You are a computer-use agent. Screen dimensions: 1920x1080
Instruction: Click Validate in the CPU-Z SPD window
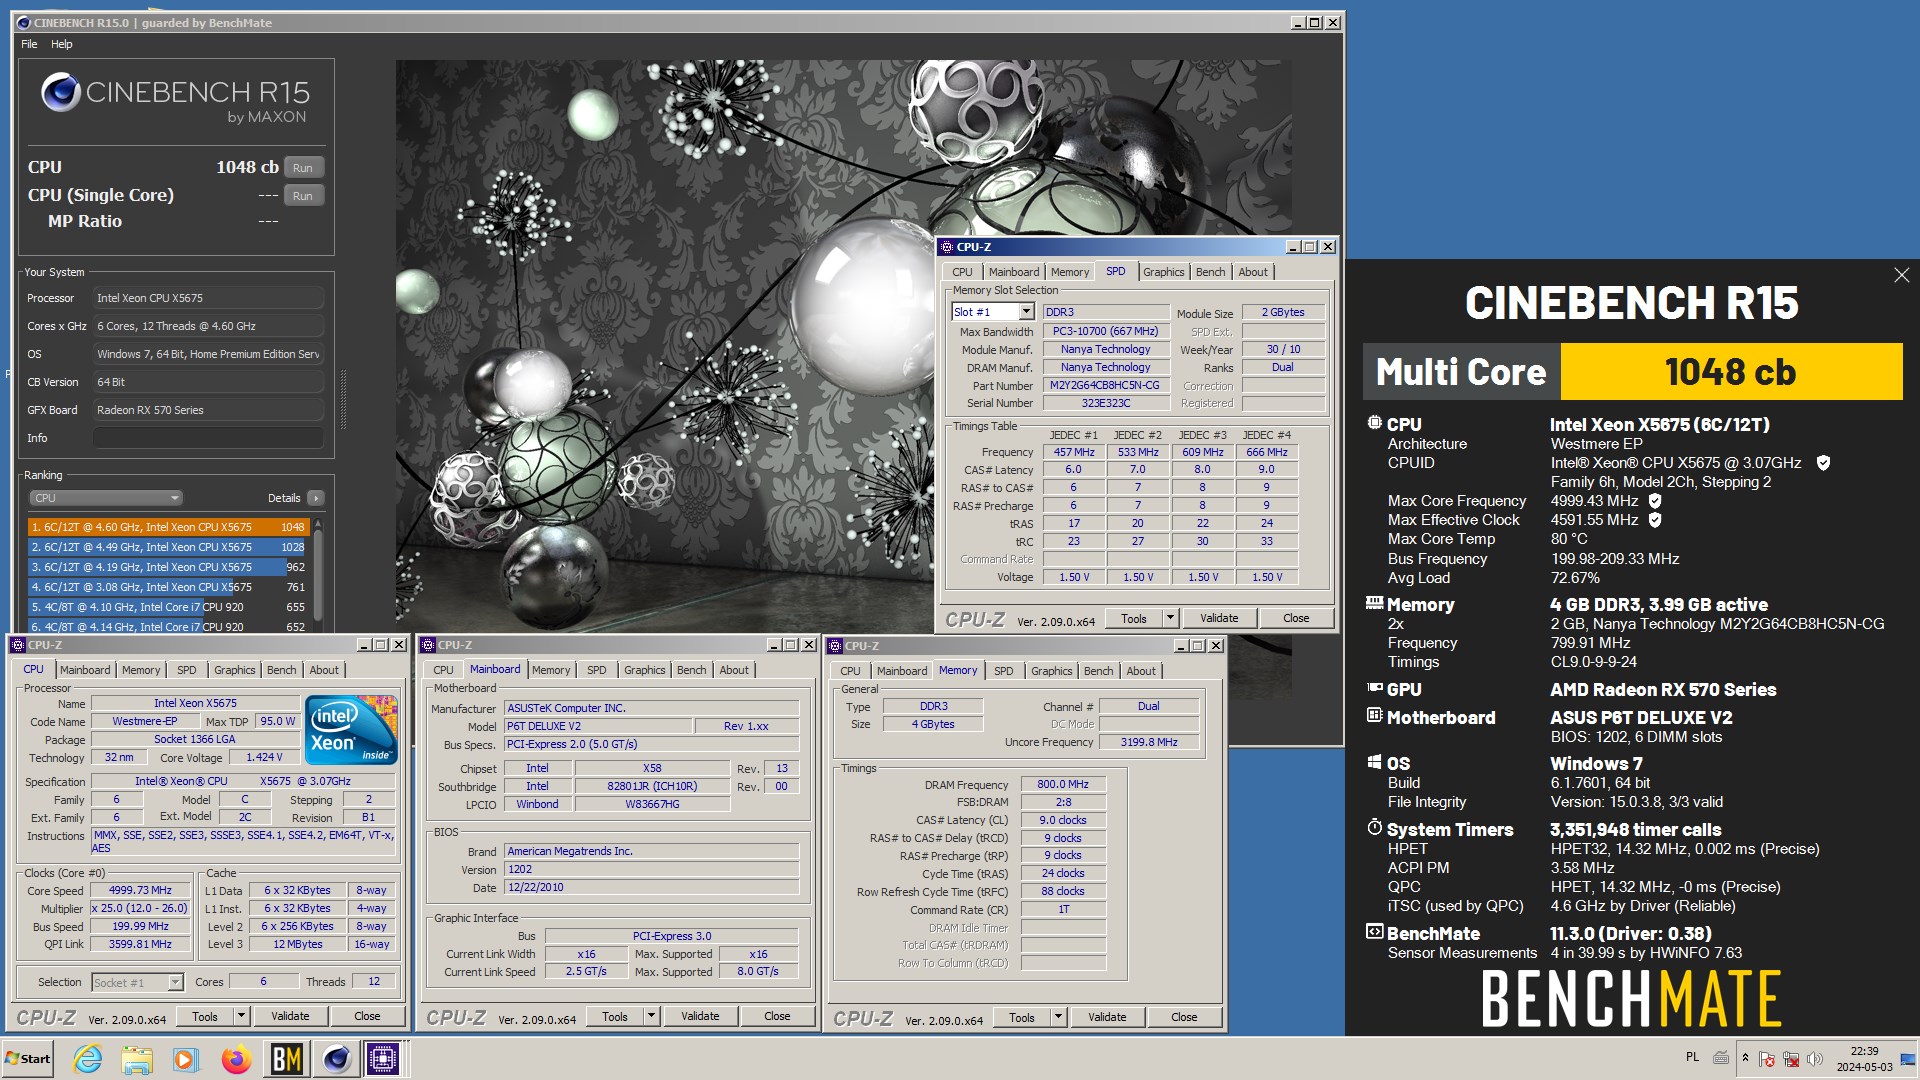pos(1219,618)
